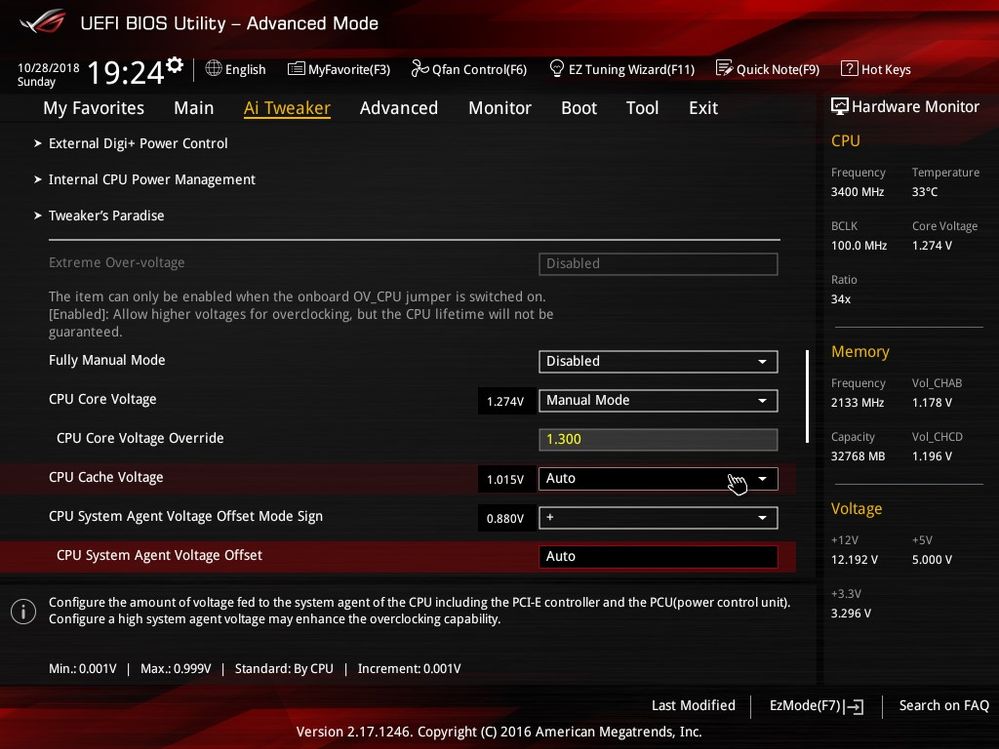Screen dimensions: 999x749
Task: Click memory frequency 2133 MHz value
Action: [x=858, y=403]
